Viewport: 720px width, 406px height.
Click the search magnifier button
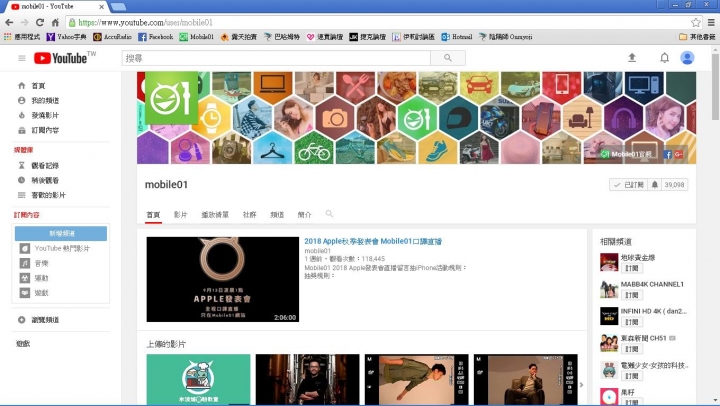coord(448,58)
